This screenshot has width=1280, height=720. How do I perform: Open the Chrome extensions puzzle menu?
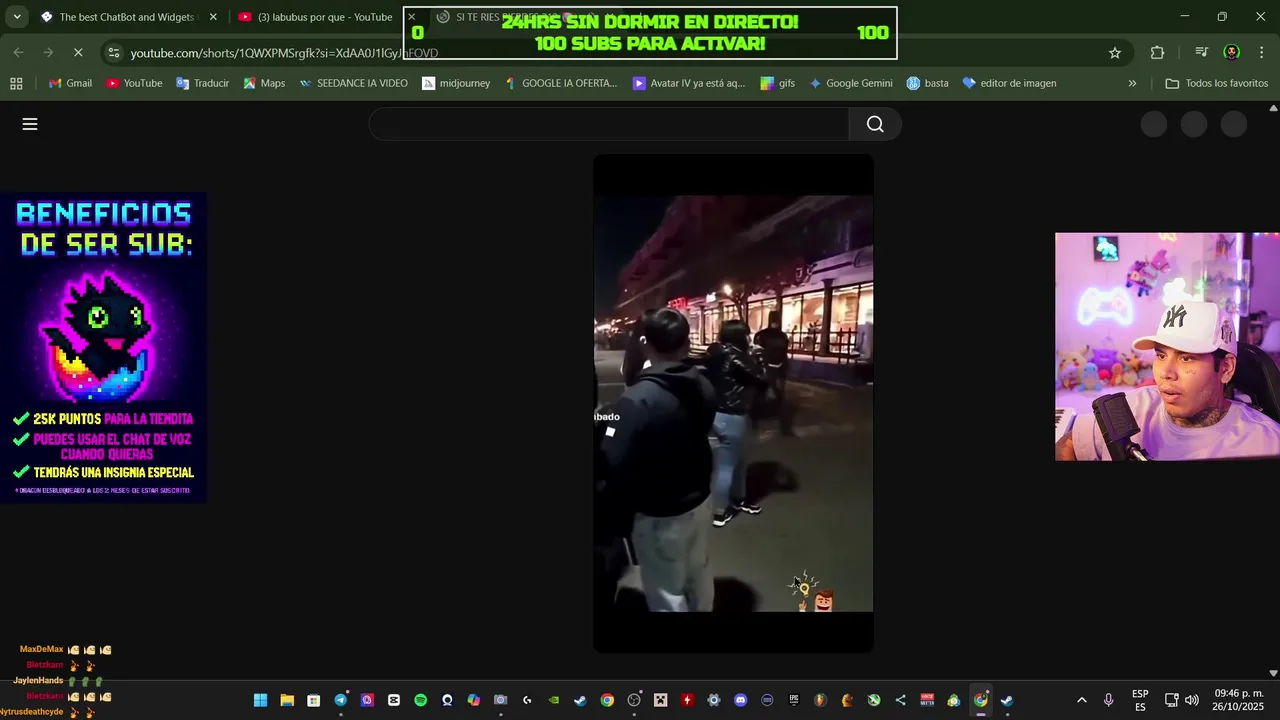tap(1158, 53)
